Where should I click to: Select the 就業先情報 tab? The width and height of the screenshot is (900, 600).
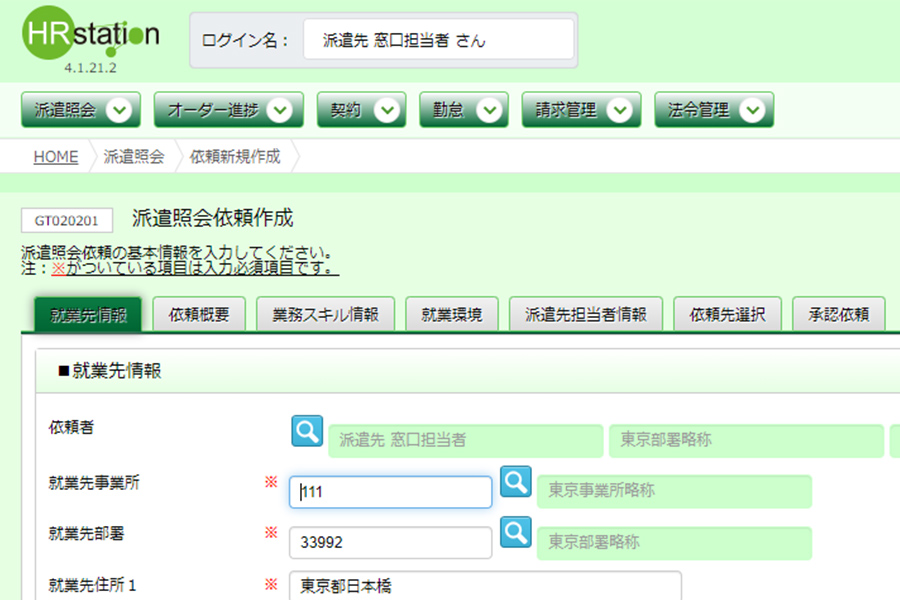pyautogui.click(x=88, y=315)
